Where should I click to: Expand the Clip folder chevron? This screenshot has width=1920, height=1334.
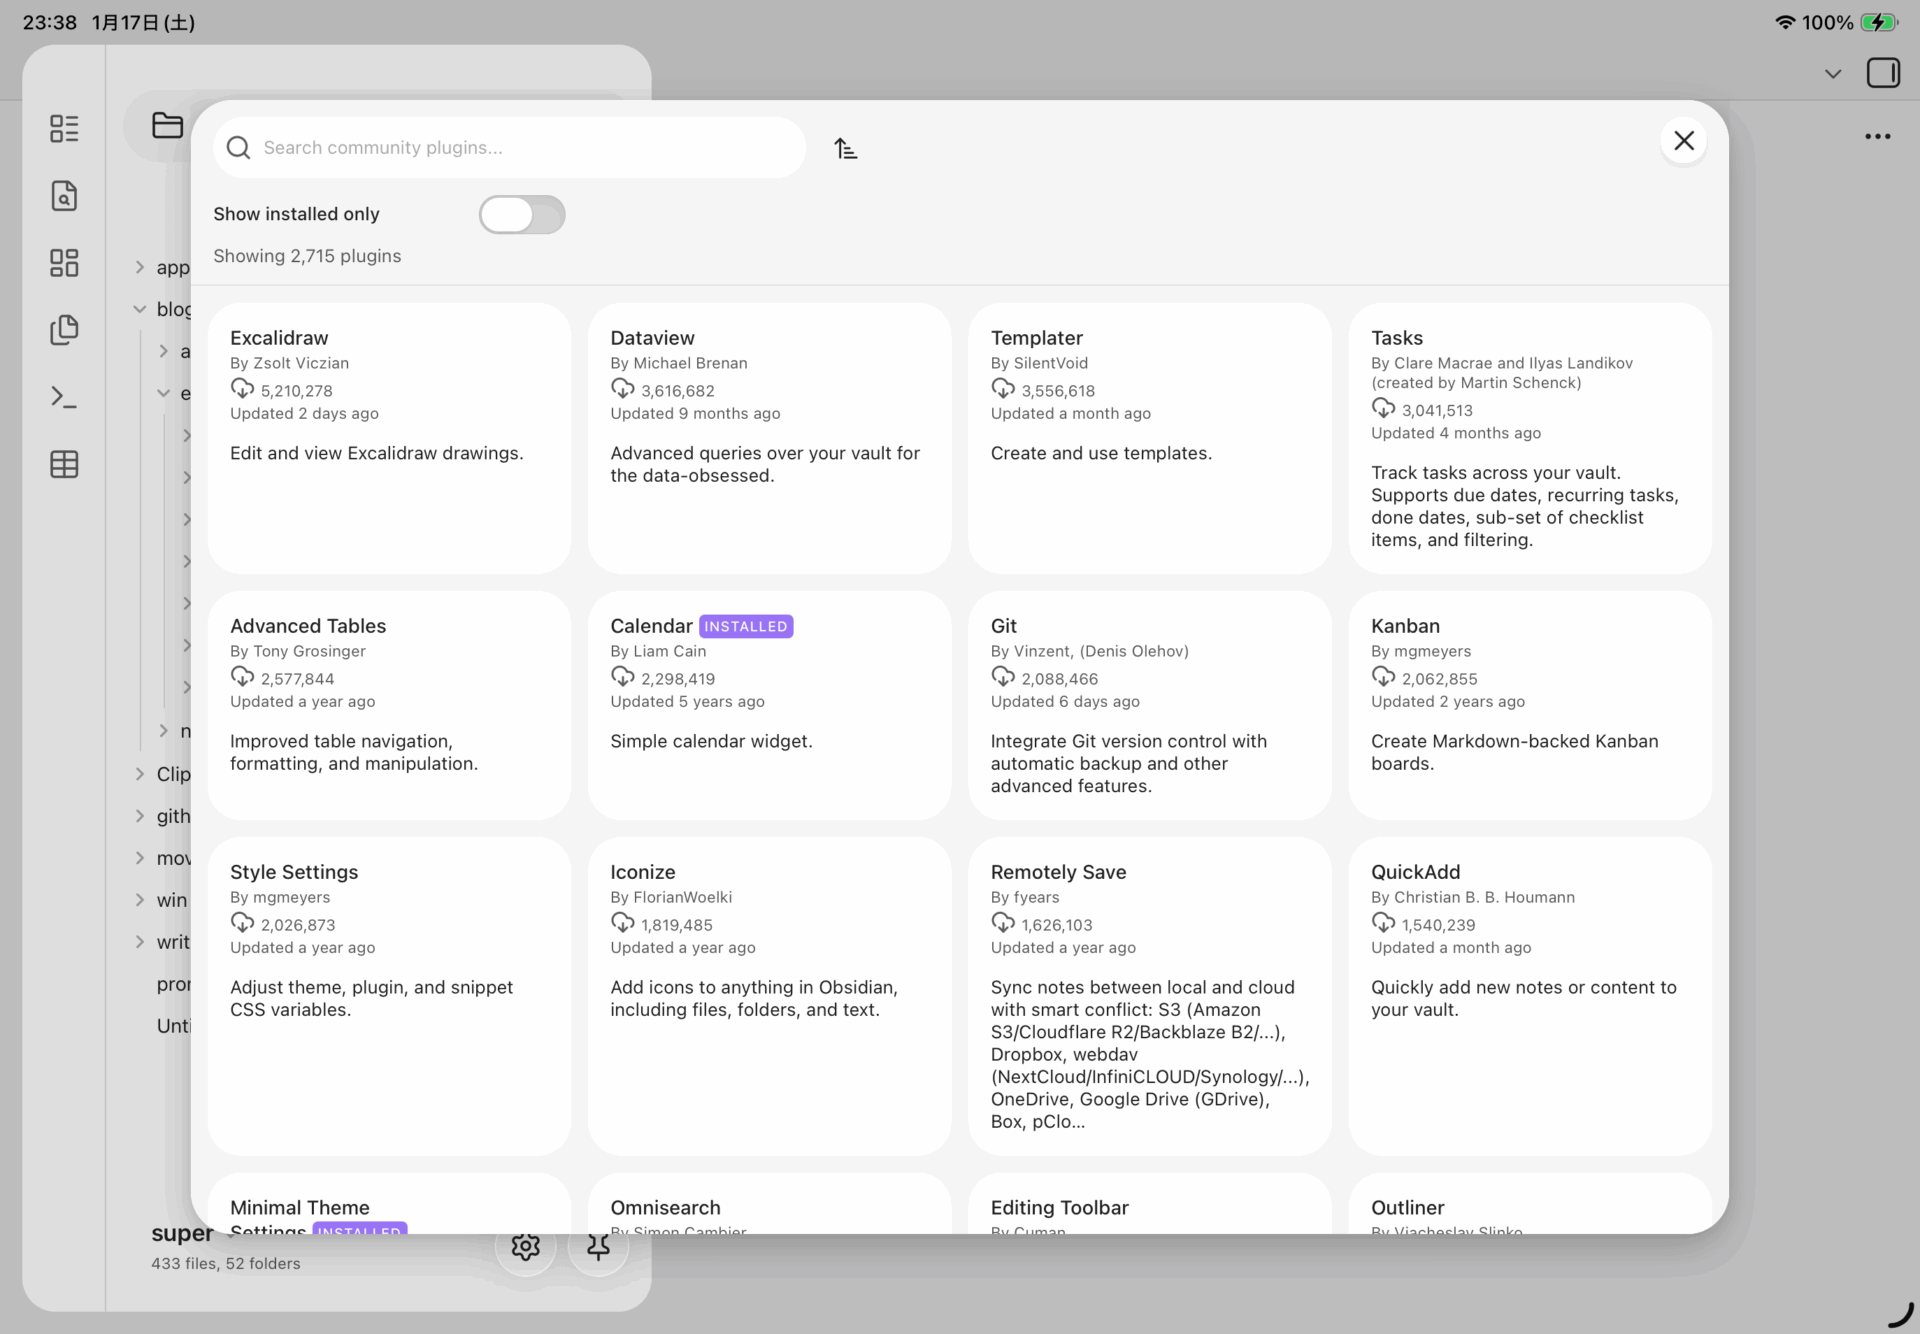[140, 774]
